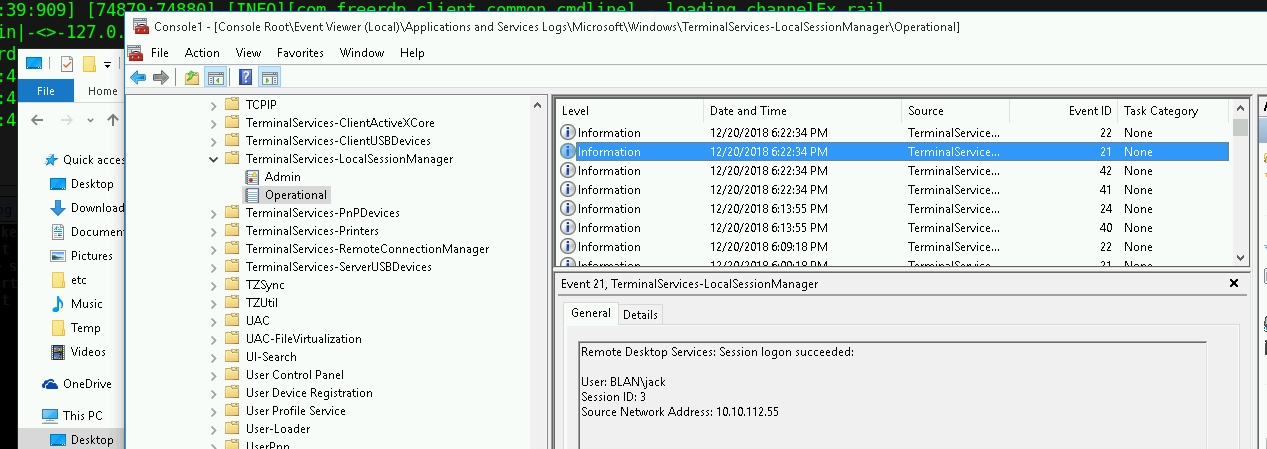This screenshot has width=1267, height=449.
Task: Click the Forward arrow in MMC toolbar
Action: coord(160,78)
